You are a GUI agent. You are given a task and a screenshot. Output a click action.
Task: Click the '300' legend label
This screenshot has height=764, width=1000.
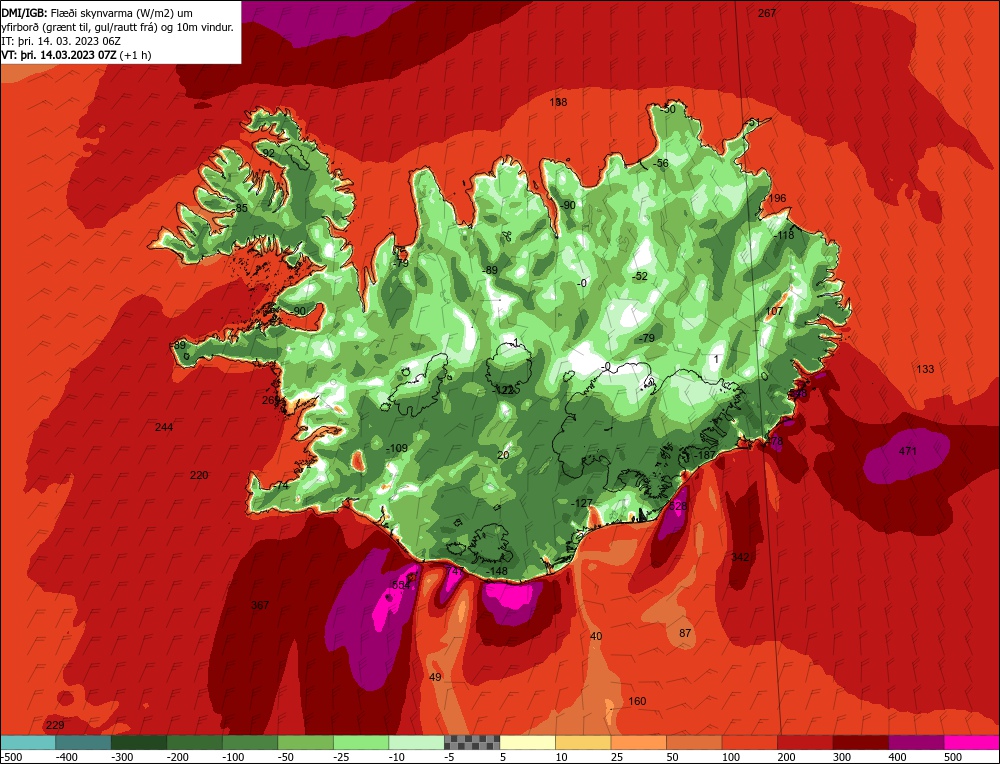[x=842, y=756]
